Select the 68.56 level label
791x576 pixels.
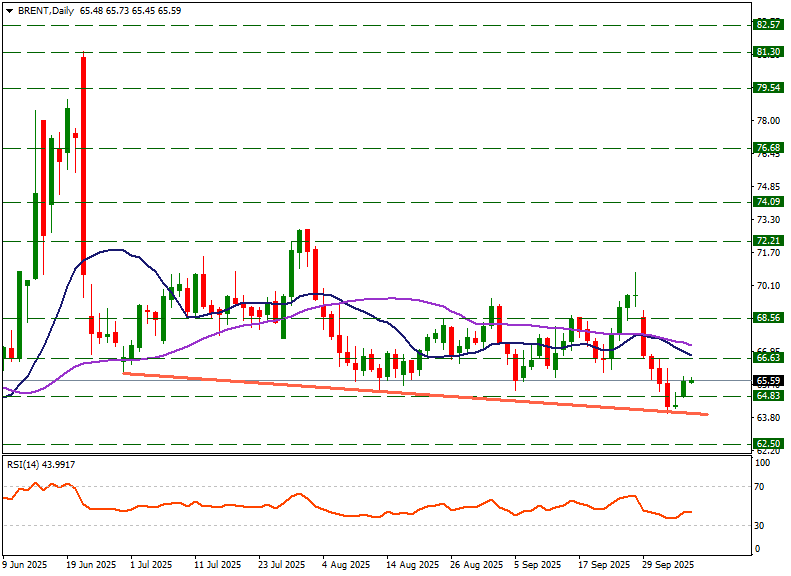(x=767, y=317)
